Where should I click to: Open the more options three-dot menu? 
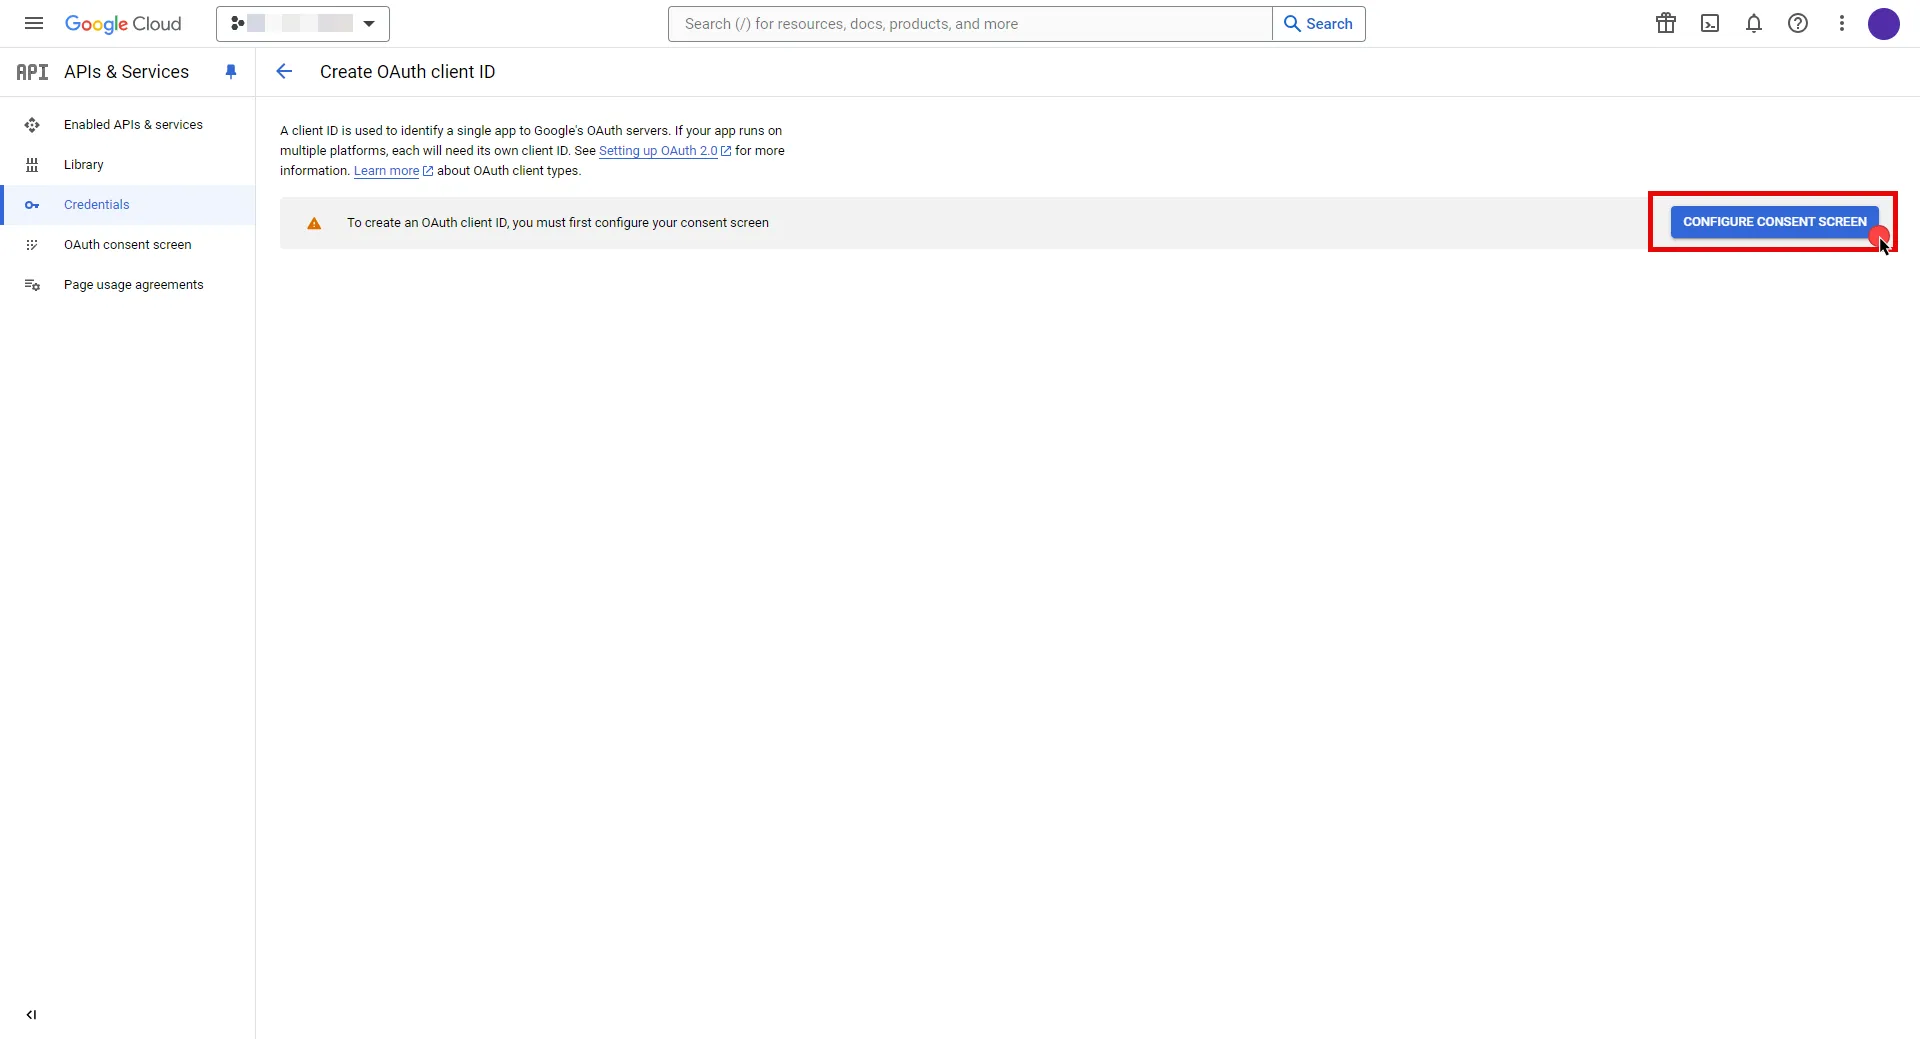pyautogui.click(x=1841, y=23)
